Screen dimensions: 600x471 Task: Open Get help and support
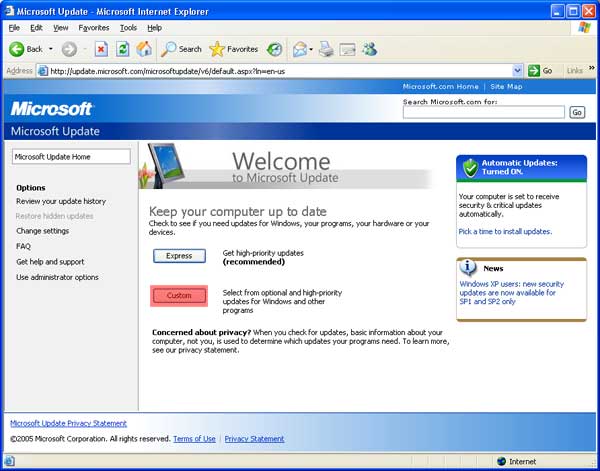click(x=50, y=262)
